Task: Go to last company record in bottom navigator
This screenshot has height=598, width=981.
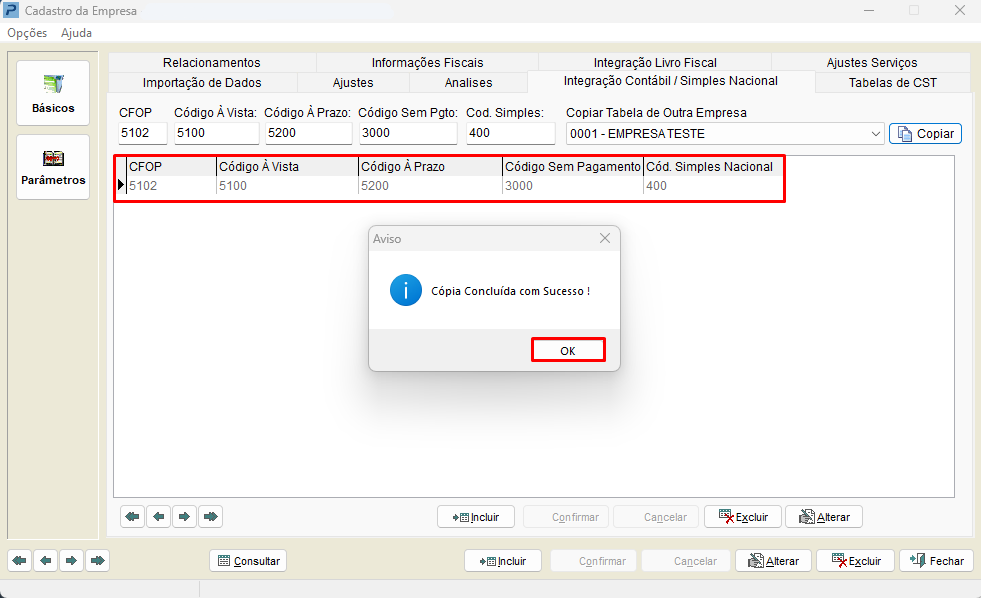Action: 98,560
